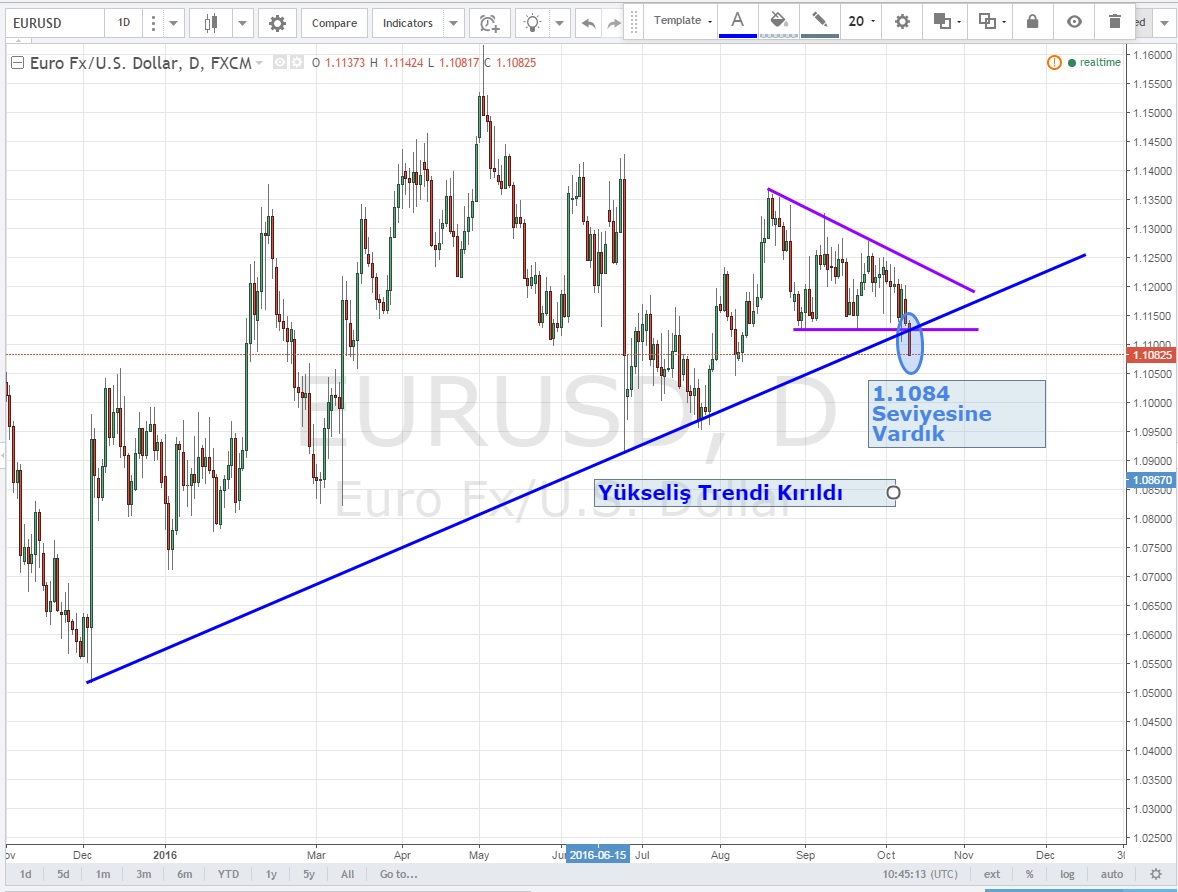Delete selected drawing with trash icon
This screenshot has height=892, width=1178.
pos(1115,21)
